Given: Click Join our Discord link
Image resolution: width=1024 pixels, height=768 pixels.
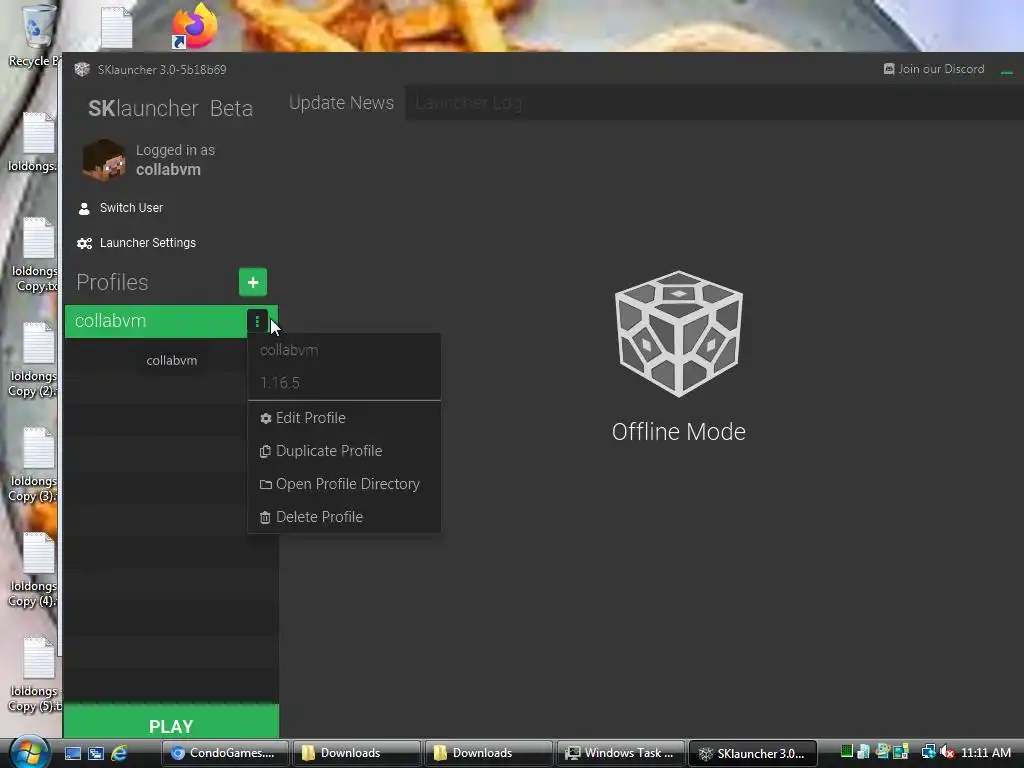Looking at the screenshot, I should click(x=941, y=69).
